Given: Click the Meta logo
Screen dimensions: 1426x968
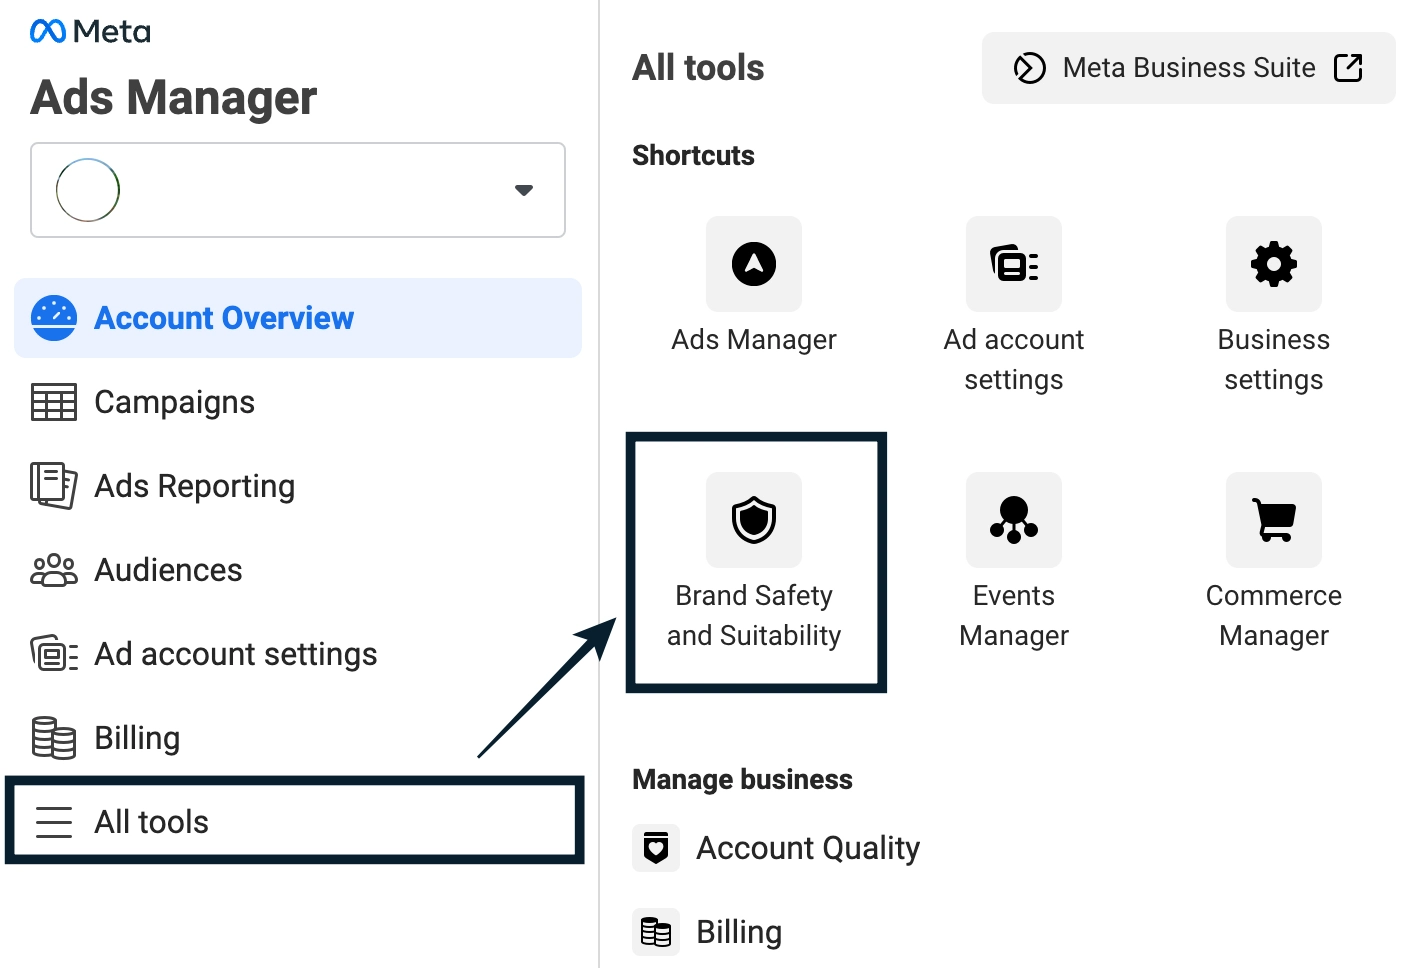Looking at the screenshot, I should [90, 32].
